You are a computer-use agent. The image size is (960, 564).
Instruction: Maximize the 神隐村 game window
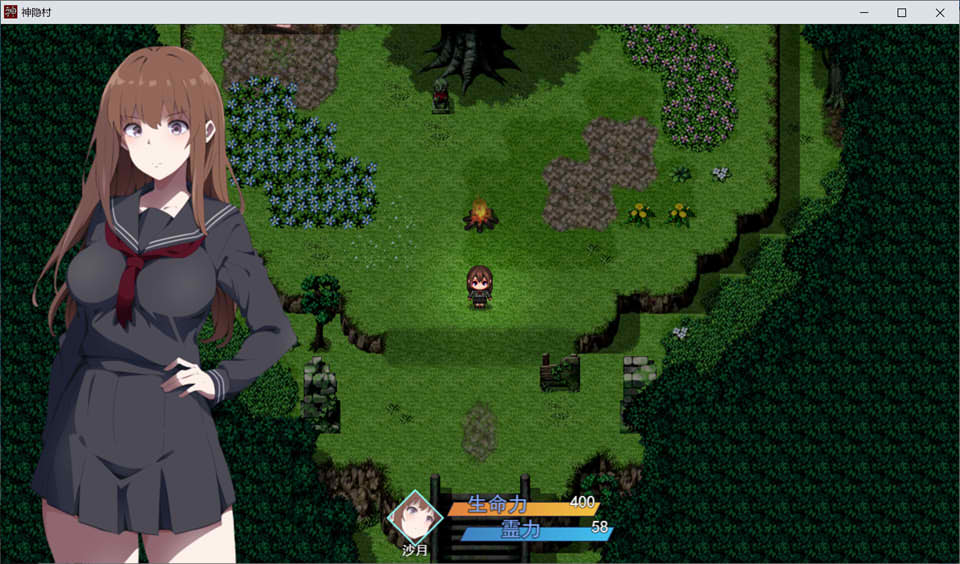(x=901, y=12)
